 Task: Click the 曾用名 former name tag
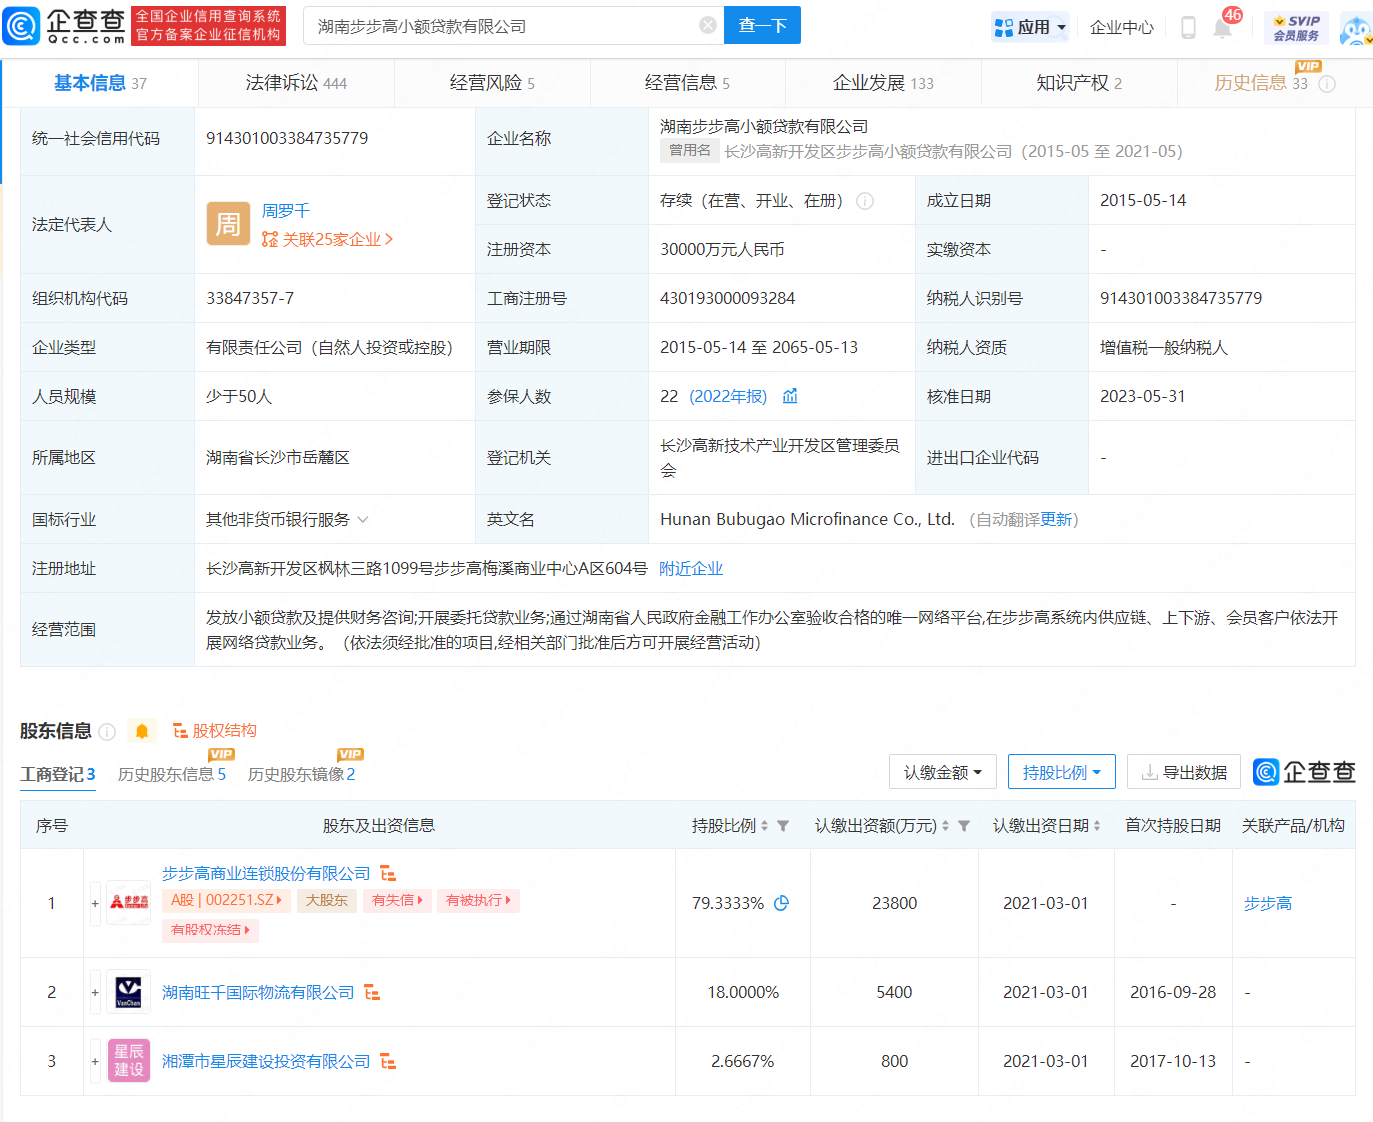tap(689, 151)
